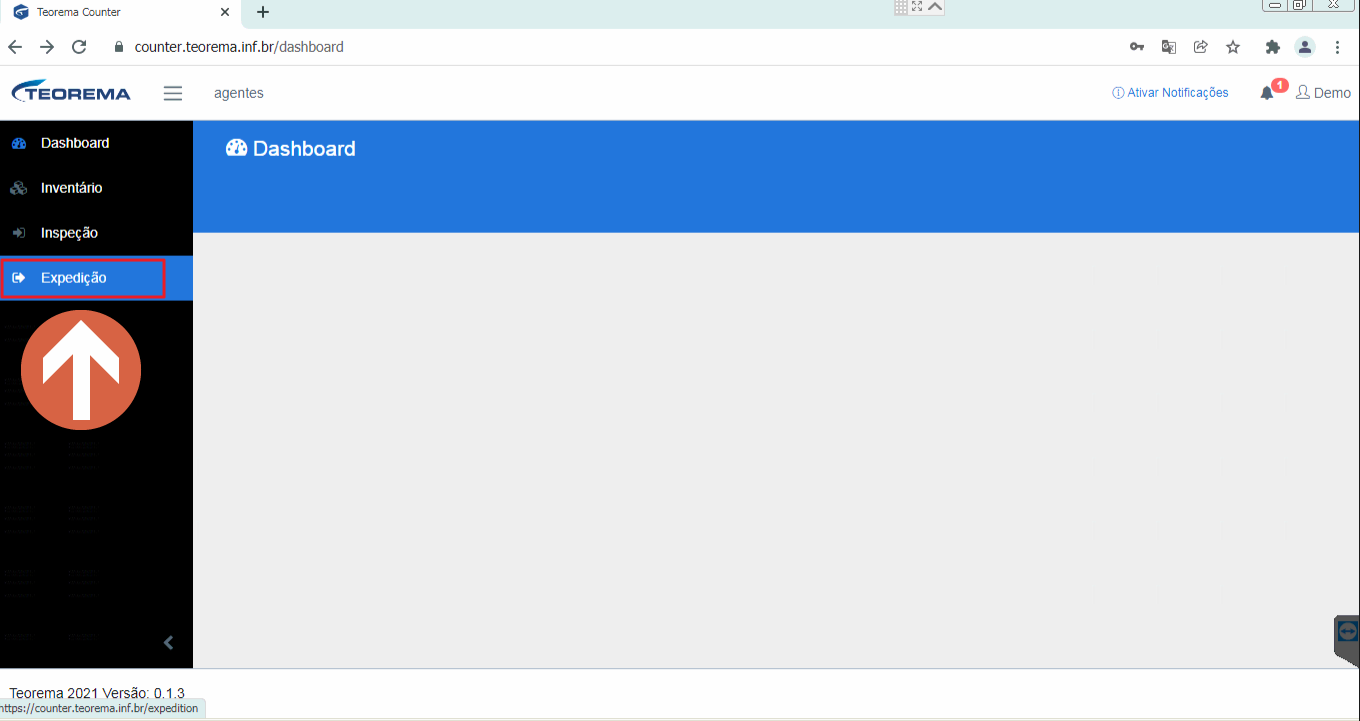Click the Dashboard page heading
Image resolution: width=1360 pixels, height=721 pixels.
click(x=291, y=149)
